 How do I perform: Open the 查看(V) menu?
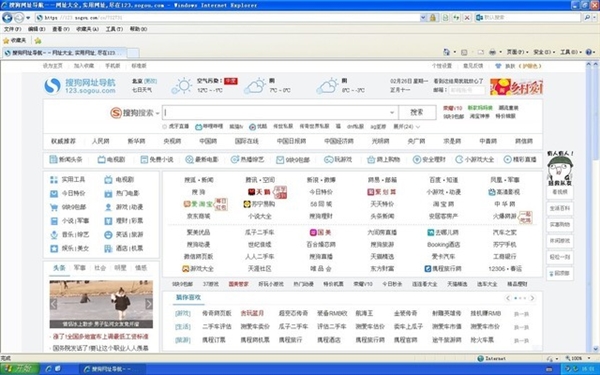pos(61,29)
